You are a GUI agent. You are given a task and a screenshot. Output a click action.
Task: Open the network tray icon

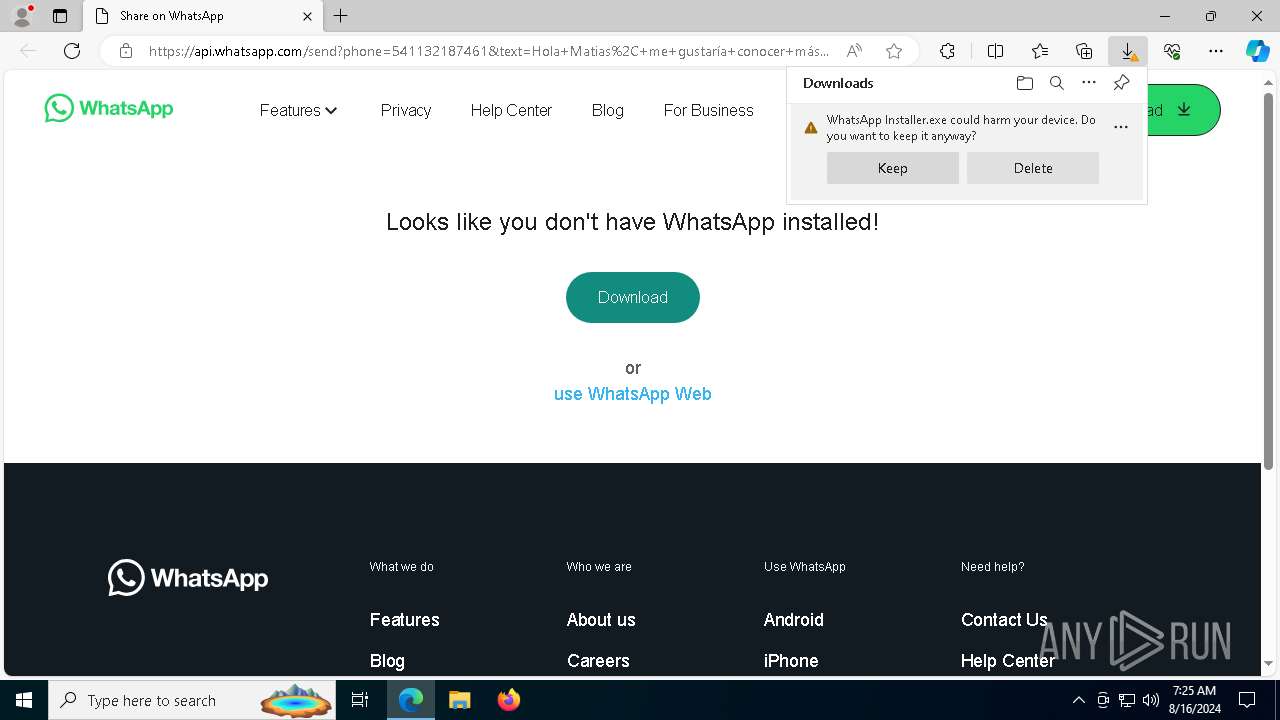coord(1127,700)
